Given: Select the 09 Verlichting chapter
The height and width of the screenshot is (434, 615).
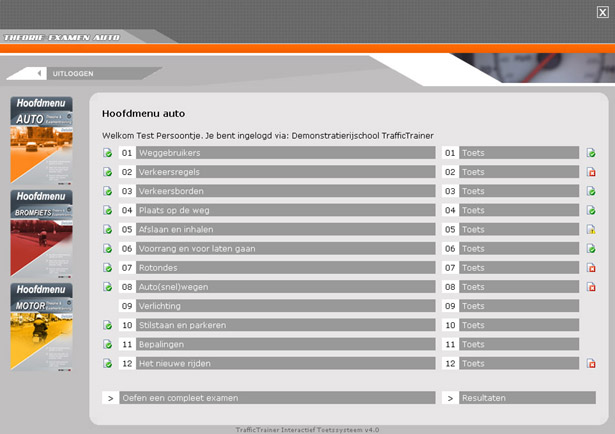Looking at the screenshot, I should [x=277, y=306].
